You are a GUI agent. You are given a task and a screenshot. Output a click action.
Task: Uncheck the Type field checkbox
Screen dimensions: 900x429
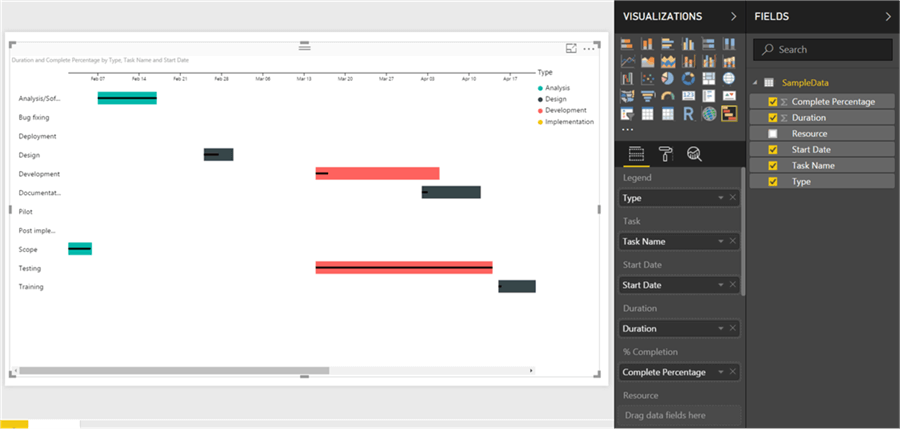773,181
